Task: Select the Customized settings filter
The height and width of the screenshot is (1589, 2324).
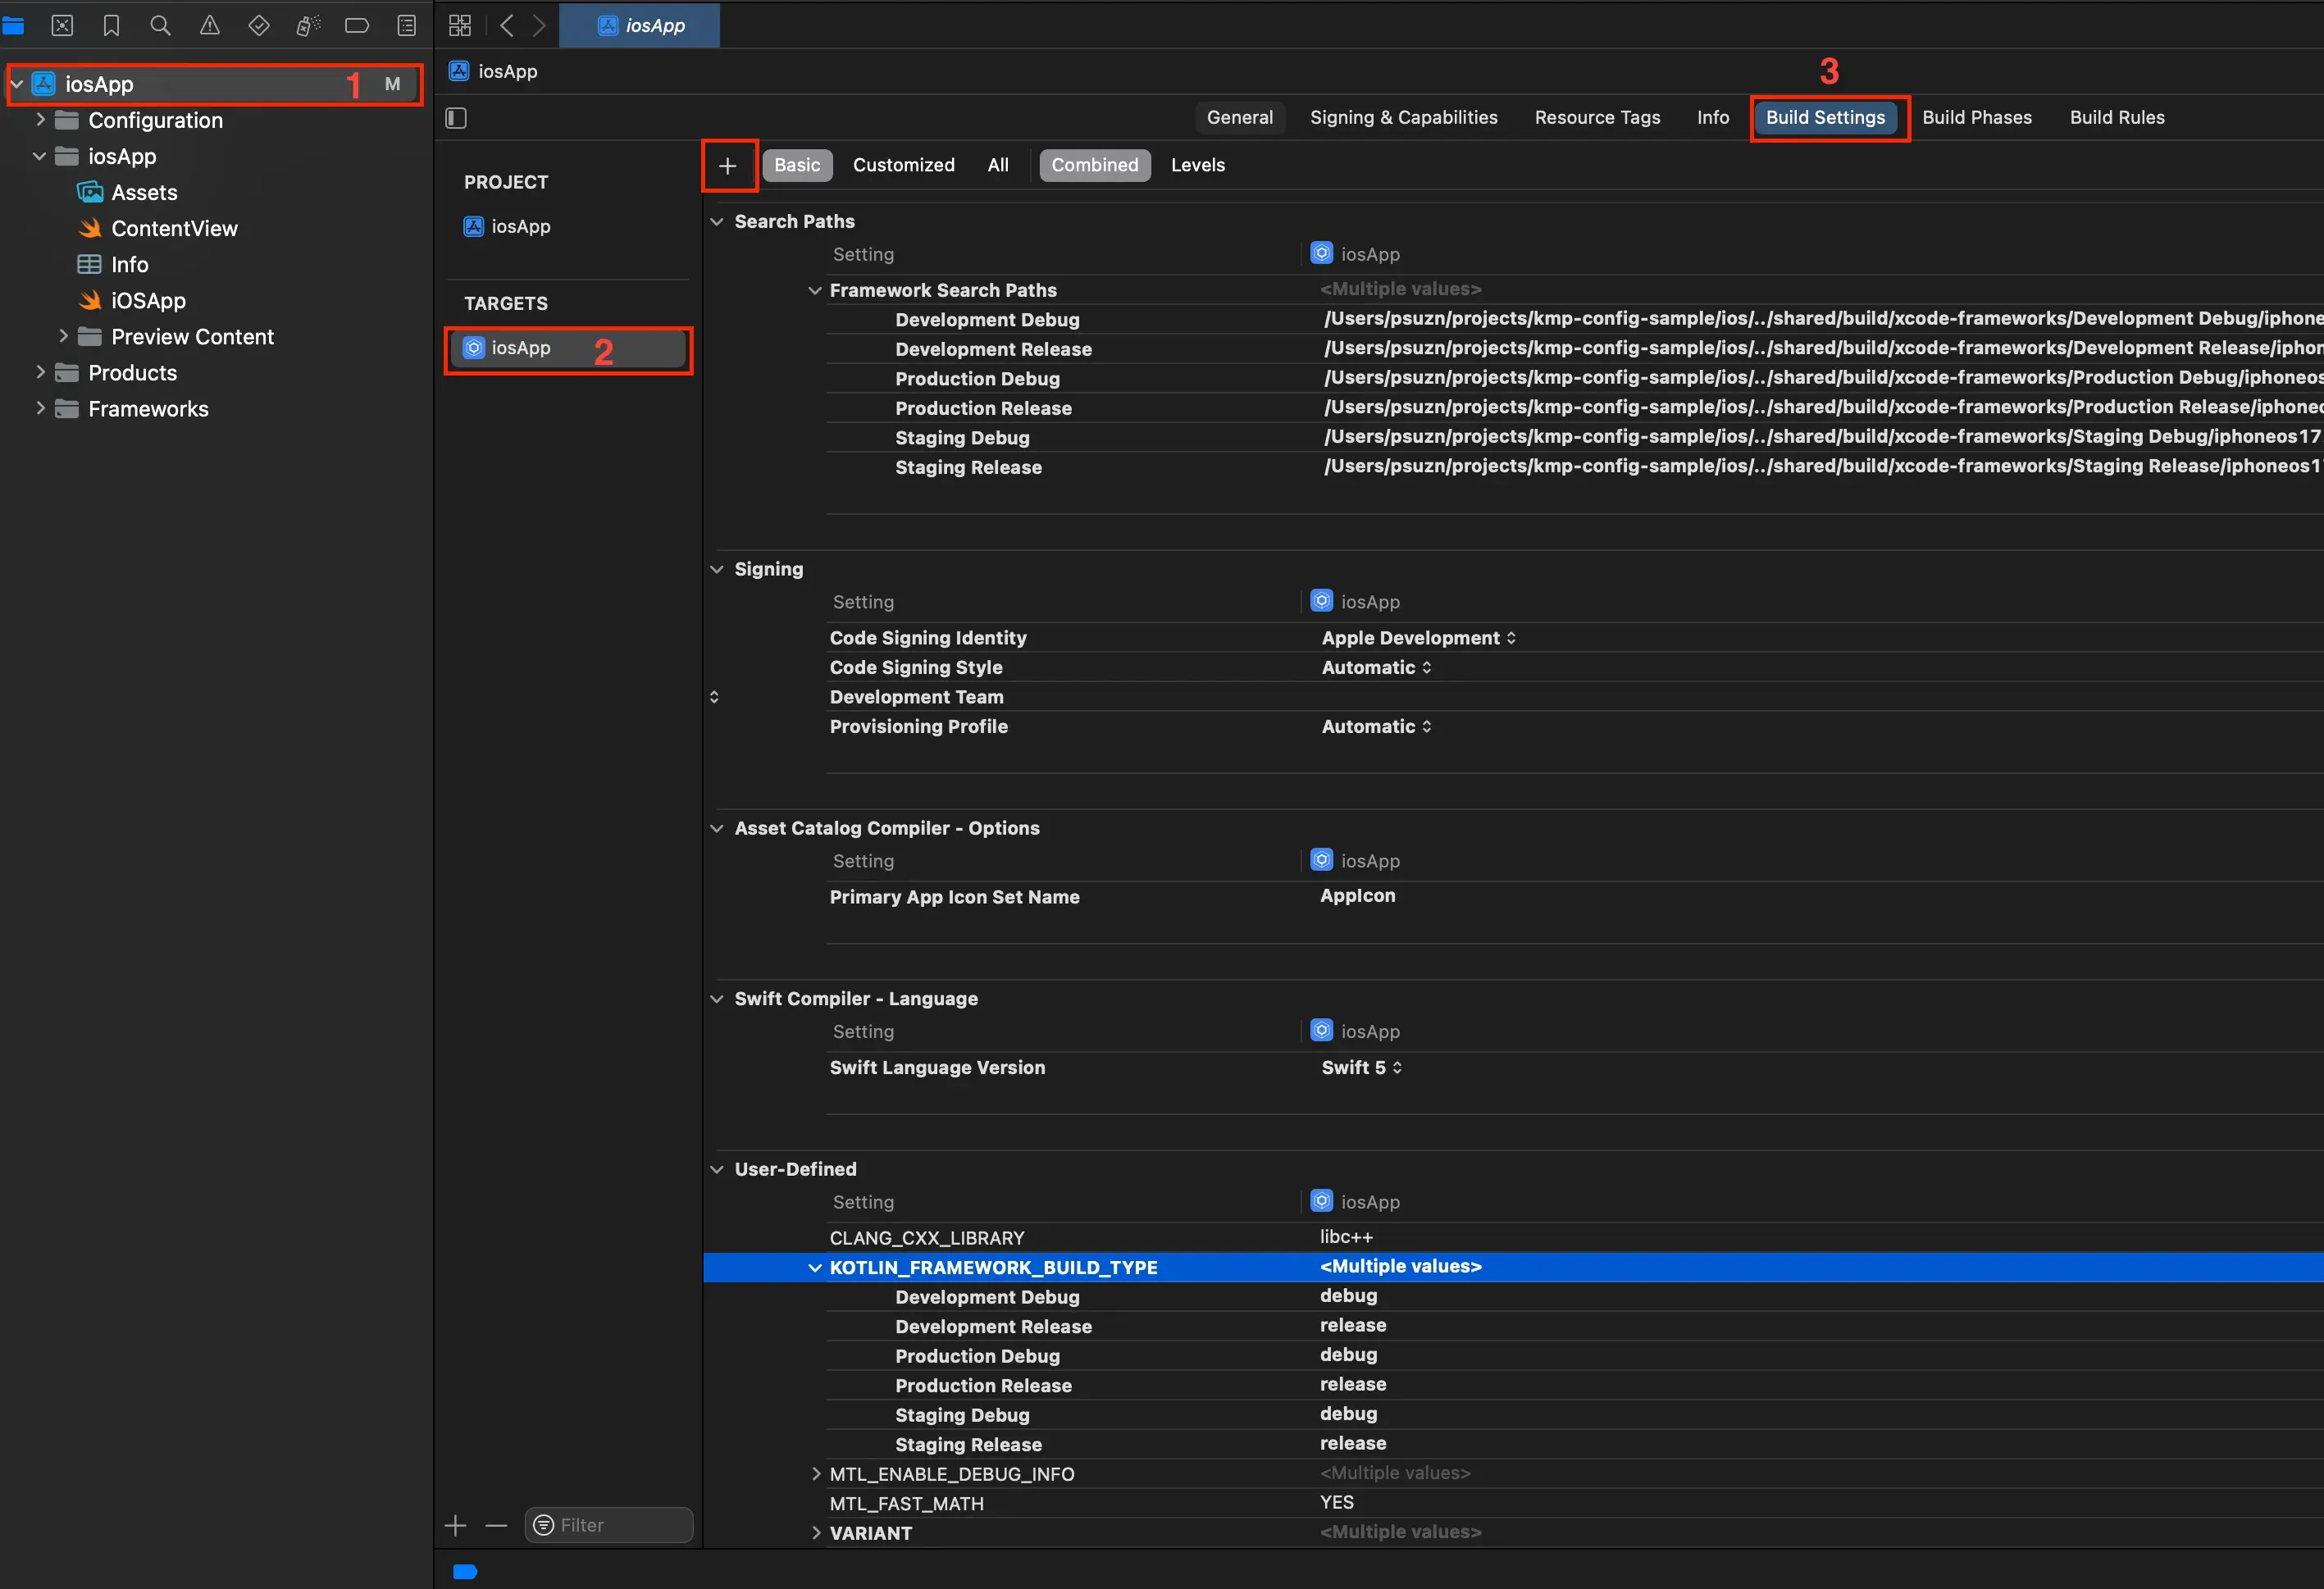Action: (x=903, y=165)
